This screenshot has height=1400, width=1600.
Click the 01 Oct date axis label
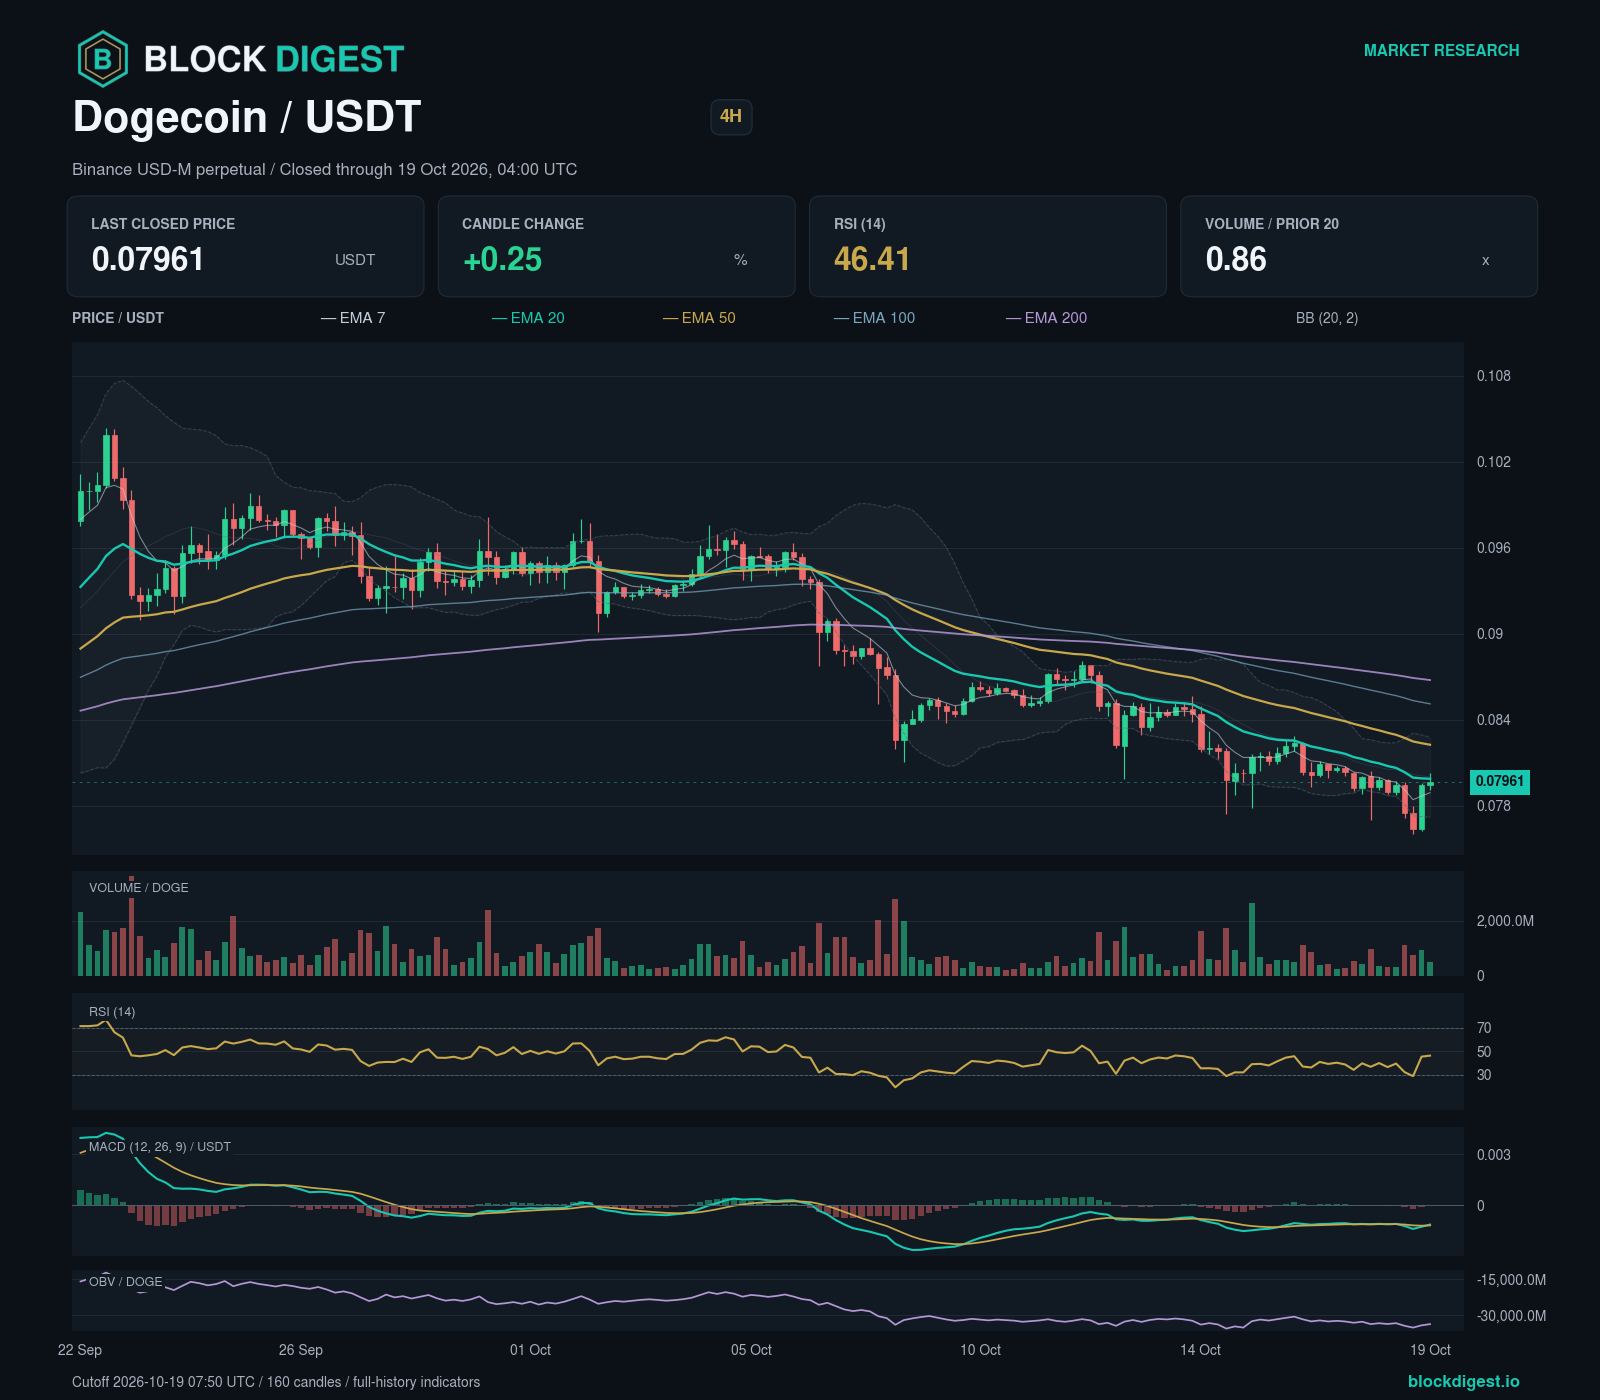coord(530,1349)
